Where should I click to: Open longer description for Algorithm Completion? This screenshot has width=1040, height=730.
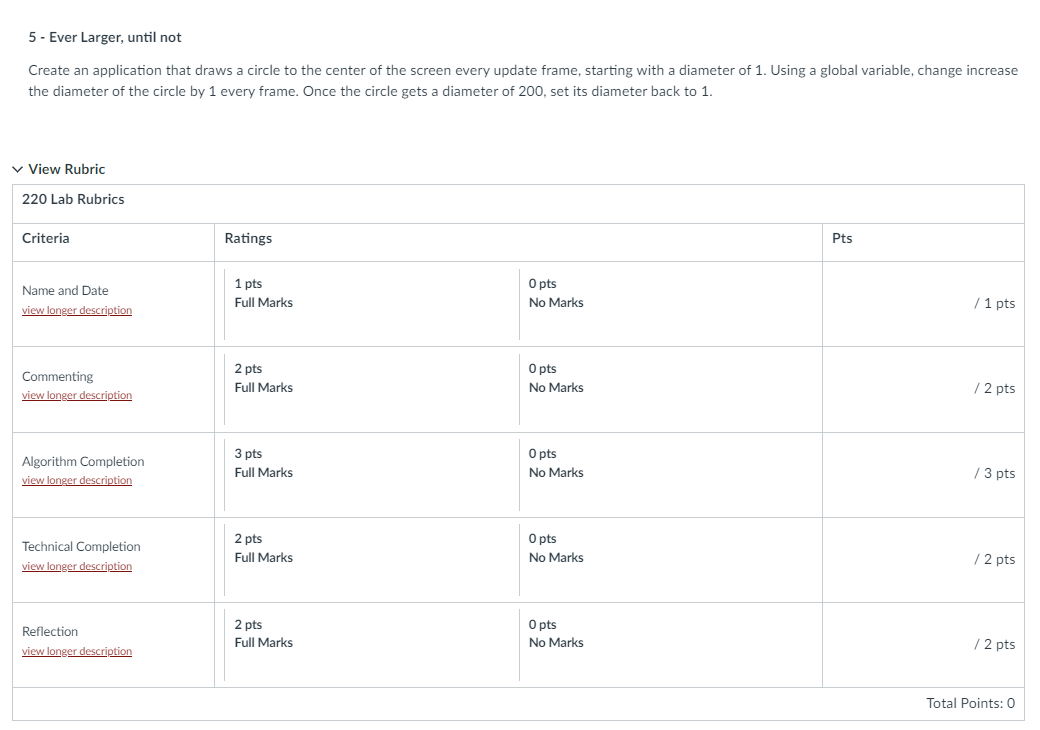pyautogui.click(x=77, y=480)
